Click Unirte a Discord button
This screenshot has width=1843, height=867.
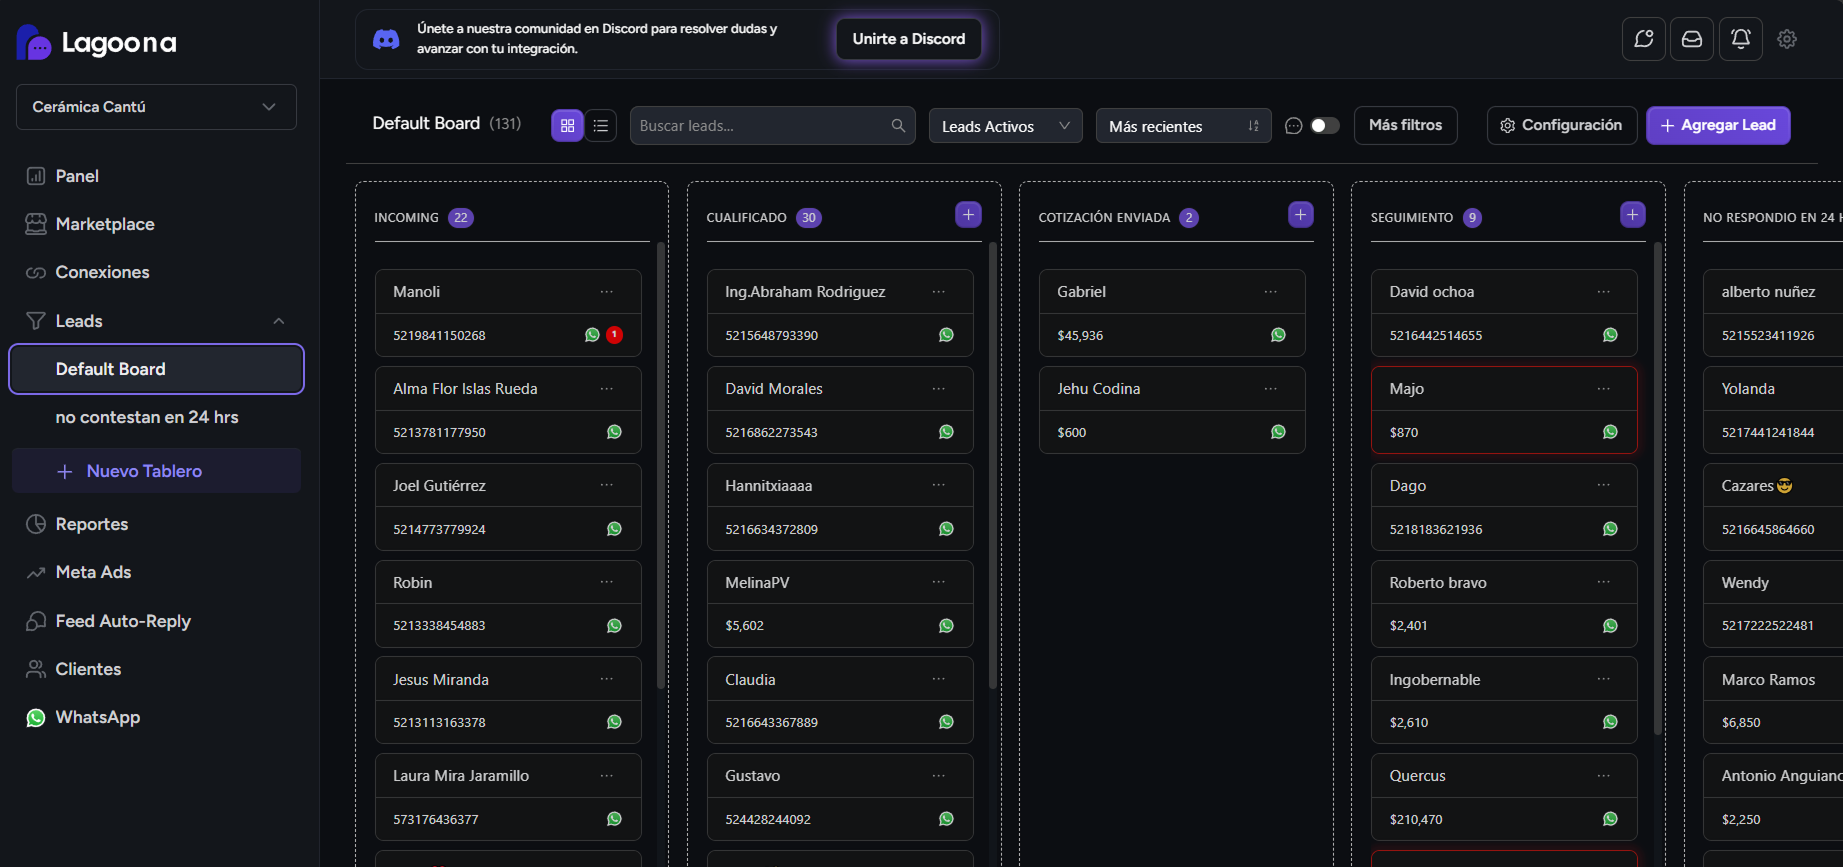908,39
